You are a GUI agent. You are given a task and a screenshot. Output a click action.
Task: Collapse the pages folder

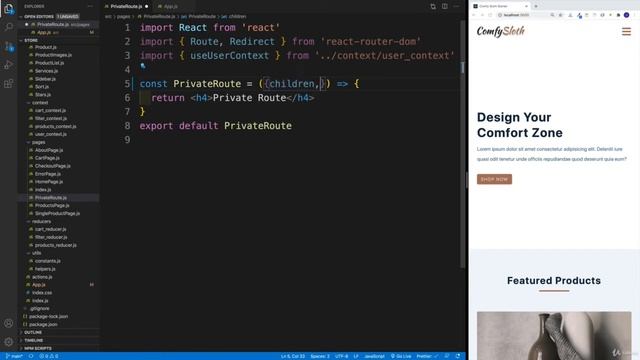pos(38,142)
